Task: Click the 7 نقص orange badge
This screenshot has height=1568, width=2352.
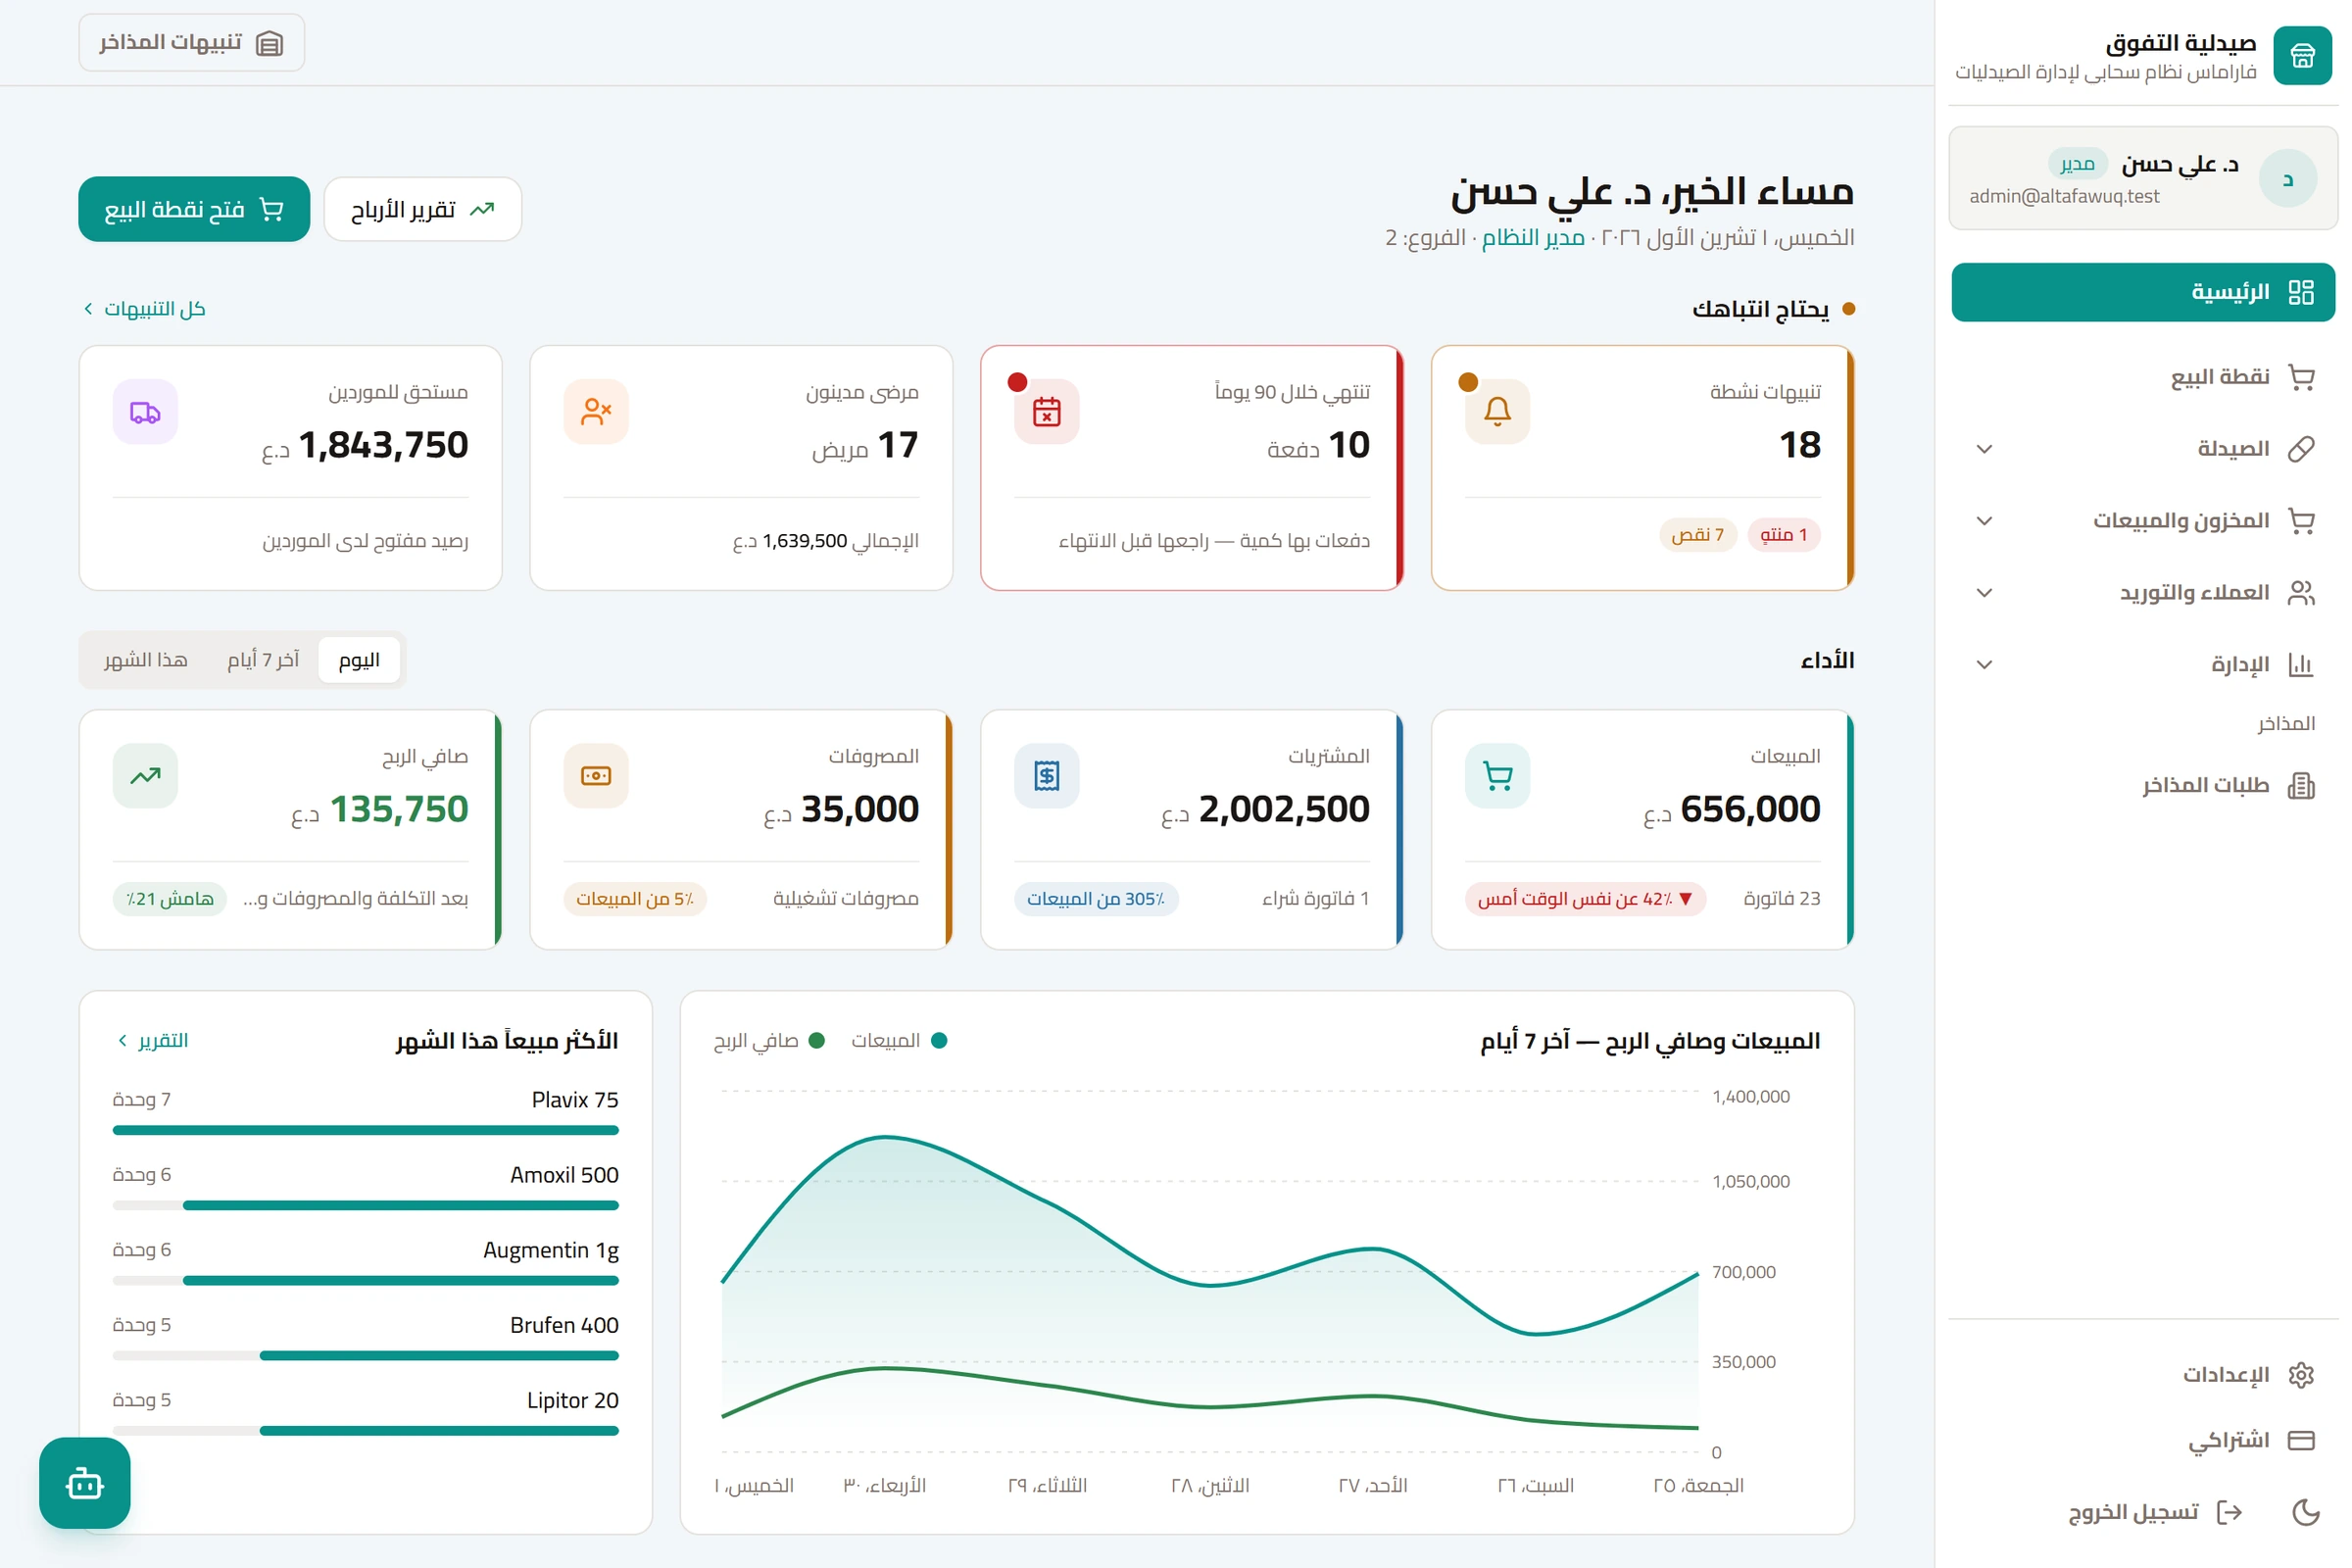Action: (x=1698, y=534)
